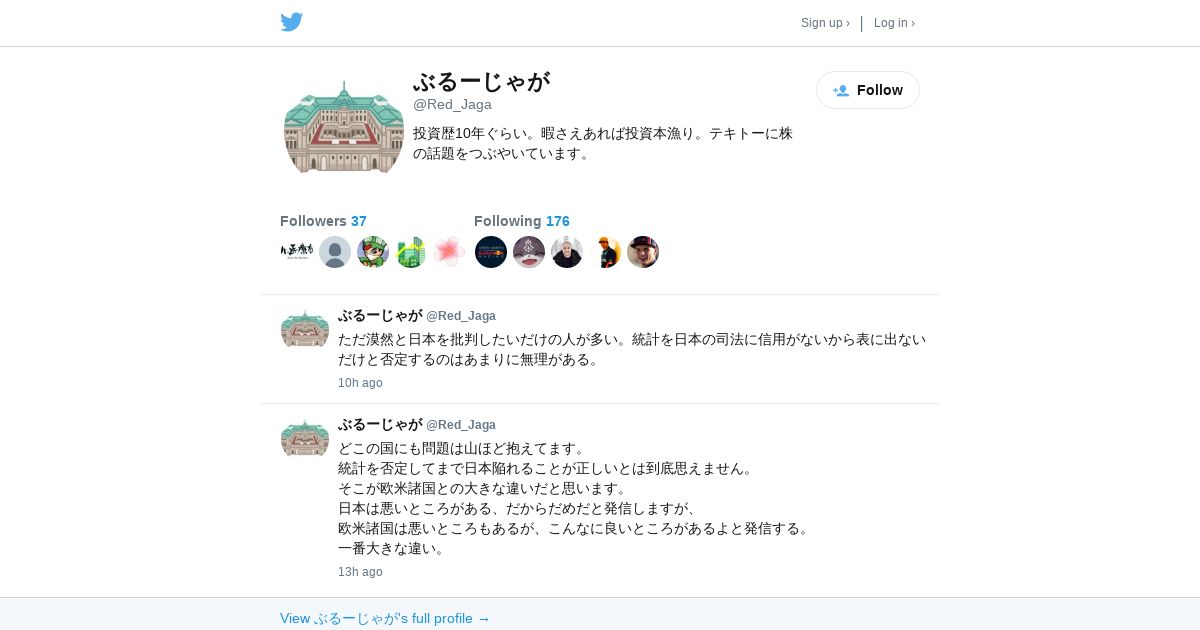View ぶるーじゃが's full profile link
Screen dimensions: 1200x630
pos(385,618)
